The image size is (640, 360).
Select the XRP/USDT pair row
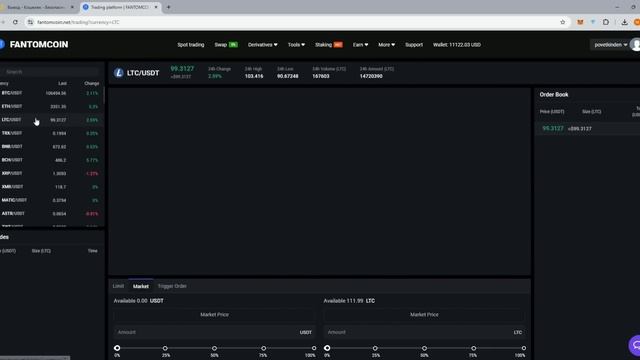51,173
